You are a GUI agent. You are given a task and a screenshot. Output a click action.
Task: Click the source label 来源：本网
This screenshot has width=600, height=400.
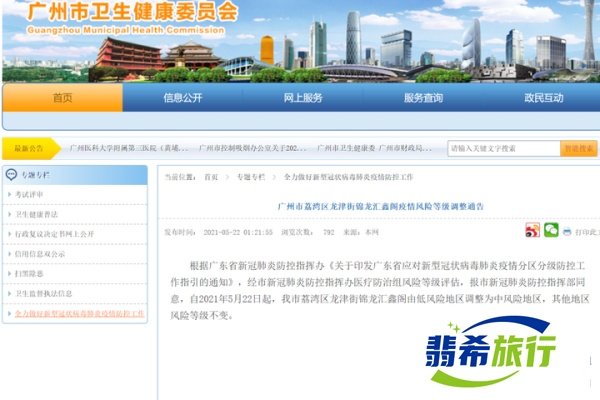click(361, 232)
